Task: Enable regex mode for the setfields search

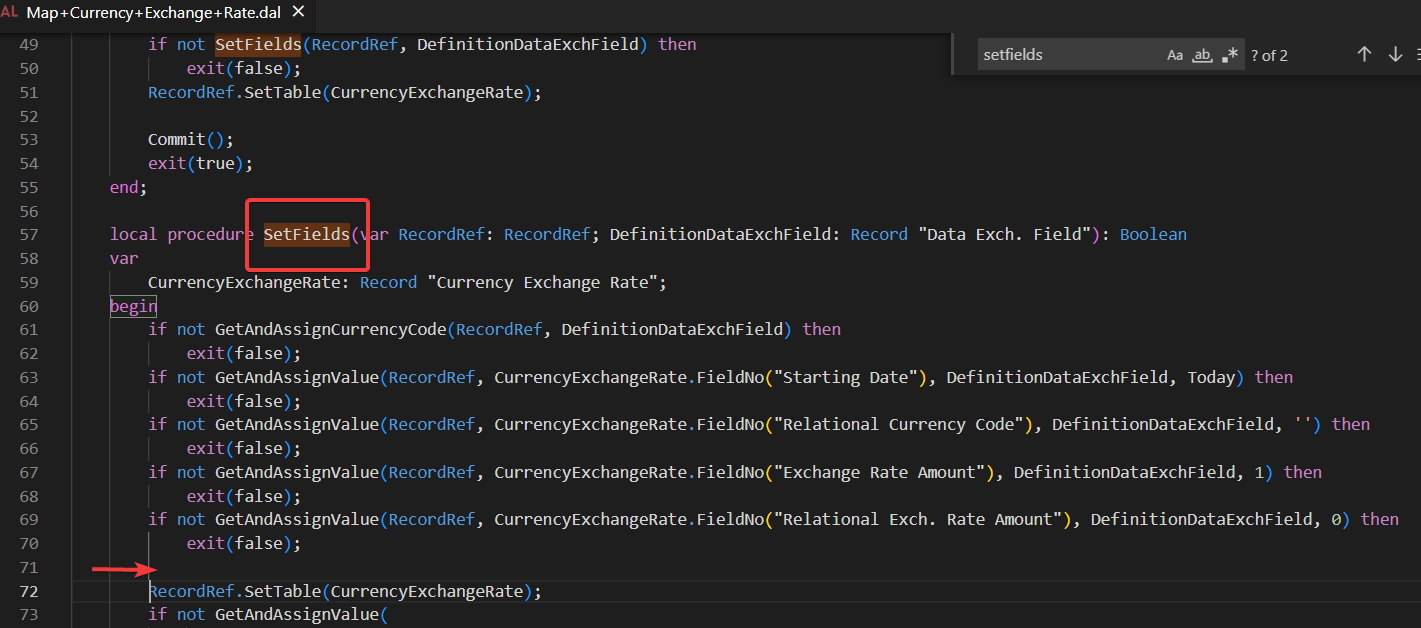Action: pyautogui.click(x=1228, y=55)
